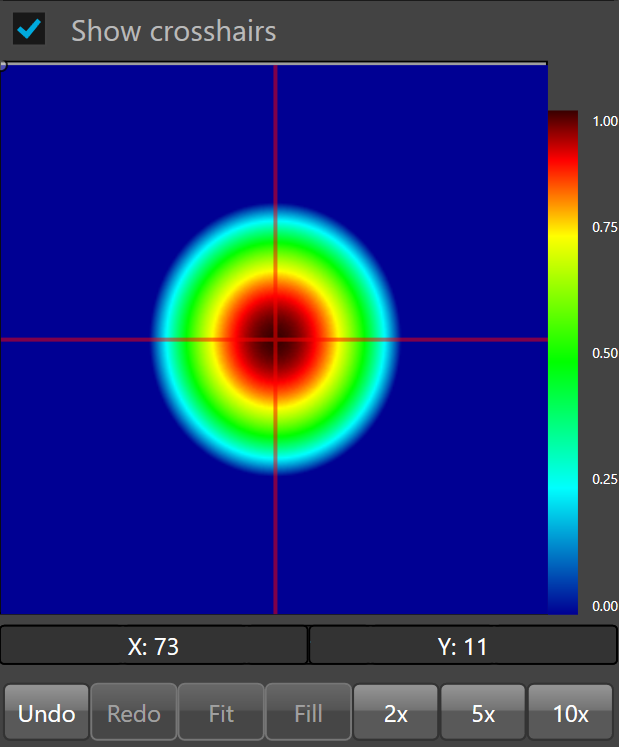Uncheck the Show crosshairs checkbox
This screenshot has height=747, width=619.
pos(29,29)
